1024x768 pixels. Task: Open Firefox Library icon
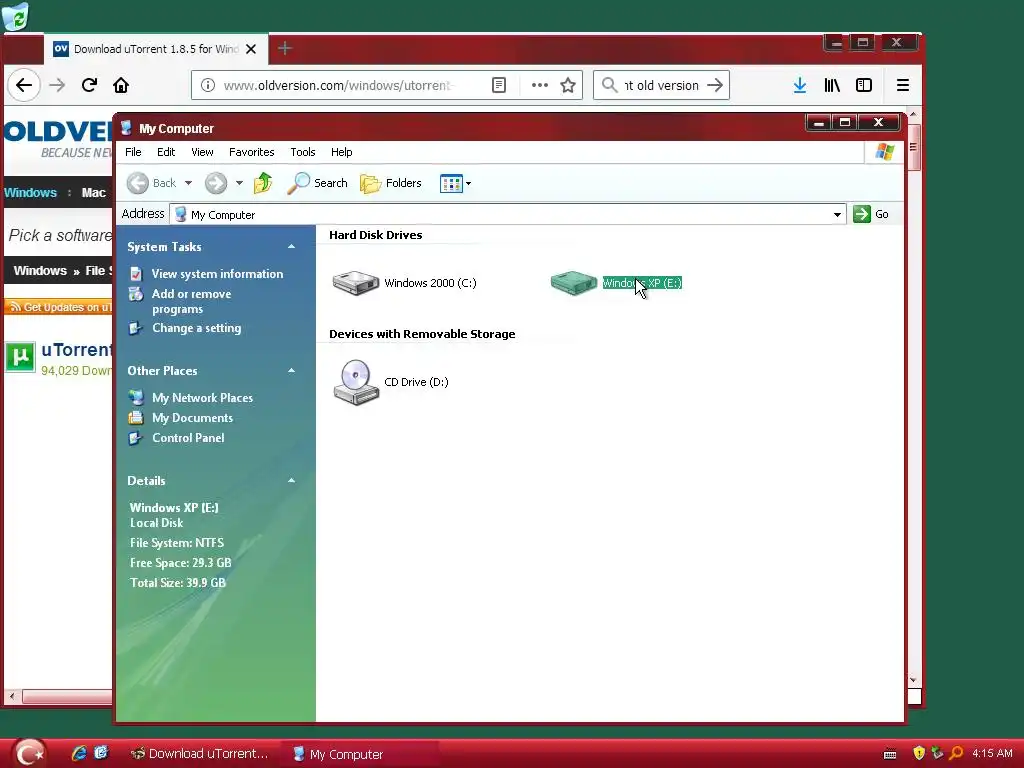click(832, 86)
